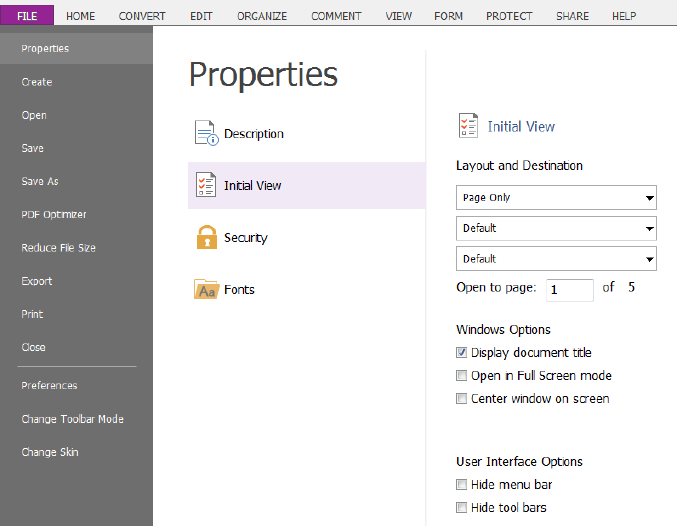Expand the second Default dropdown
The image size is (677, 526).
(556, 228)
